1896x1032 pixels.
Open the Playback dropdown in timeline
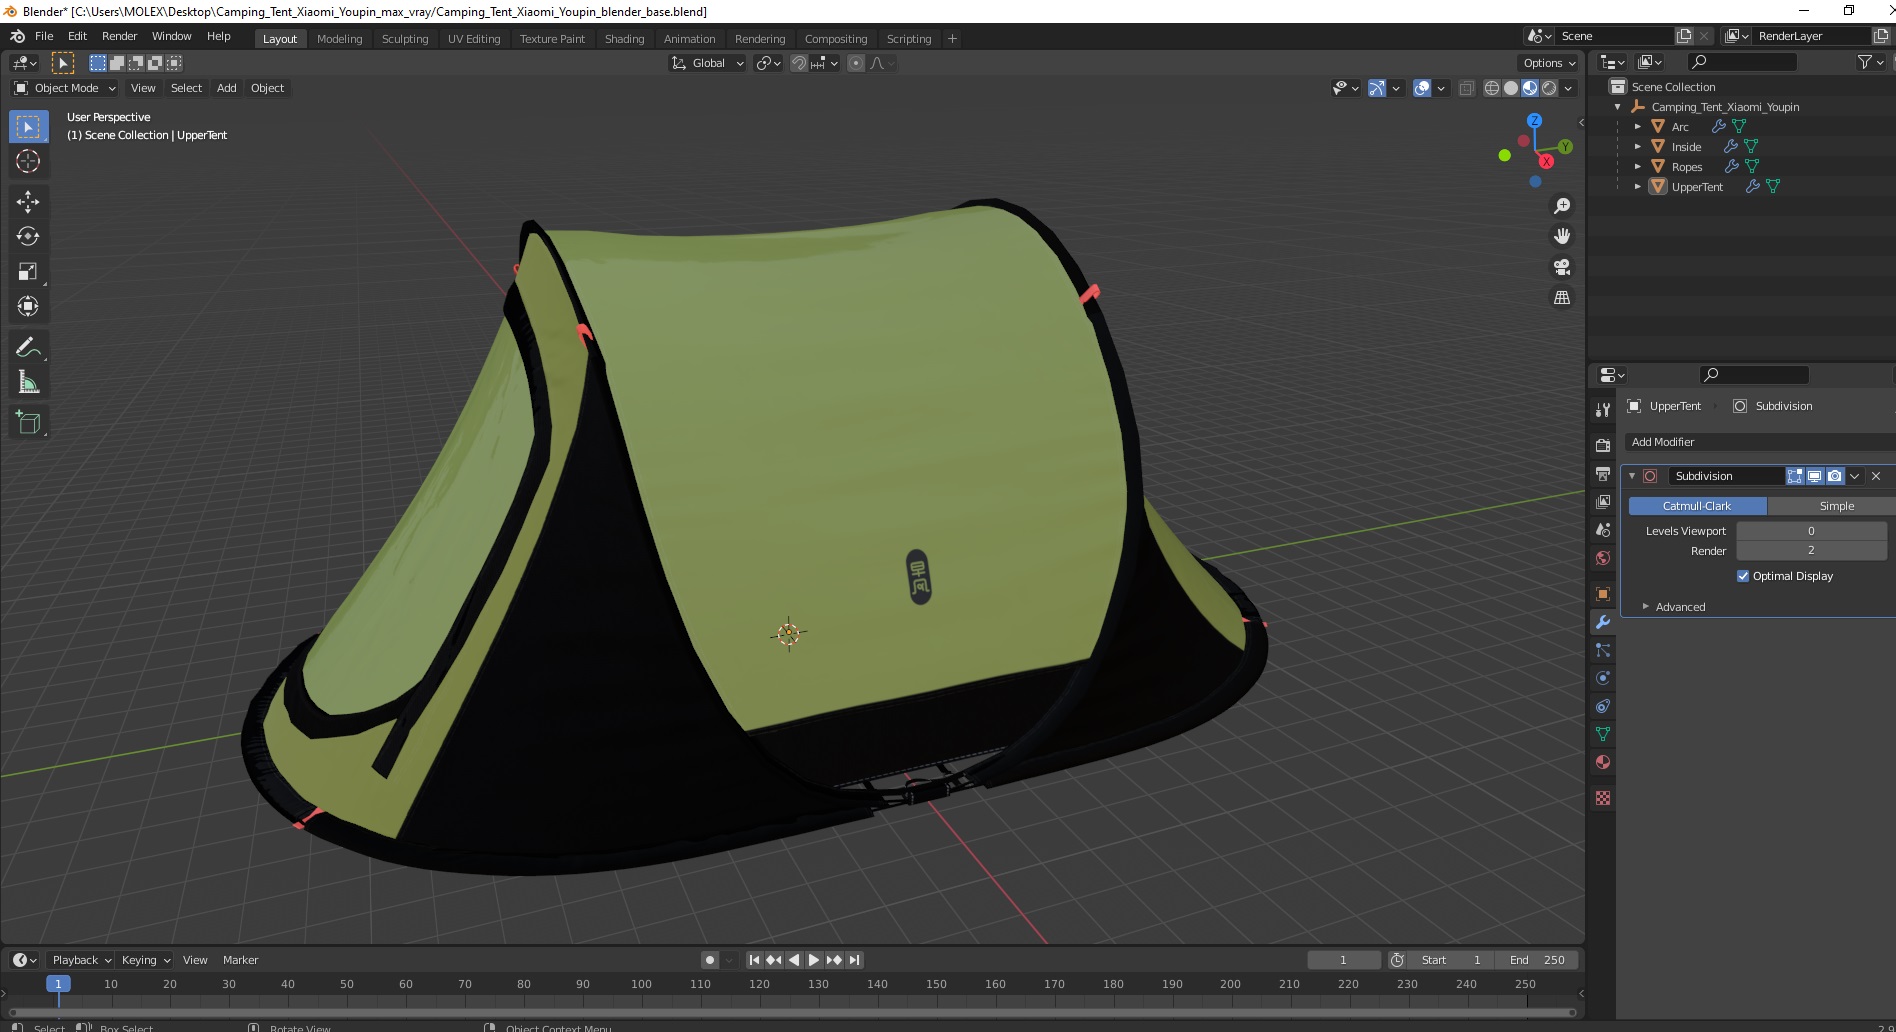[x=81, y=960]
